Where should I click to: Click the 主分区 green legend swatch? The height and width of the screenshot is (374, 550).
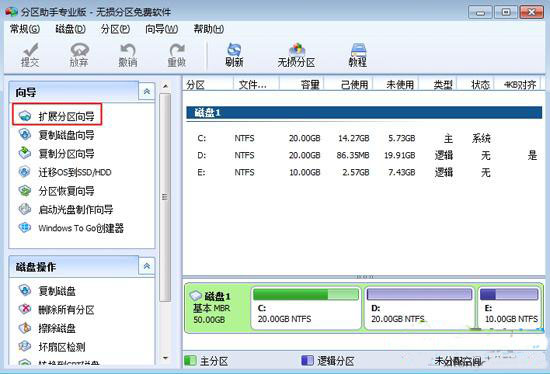click(x=190, y=360)
